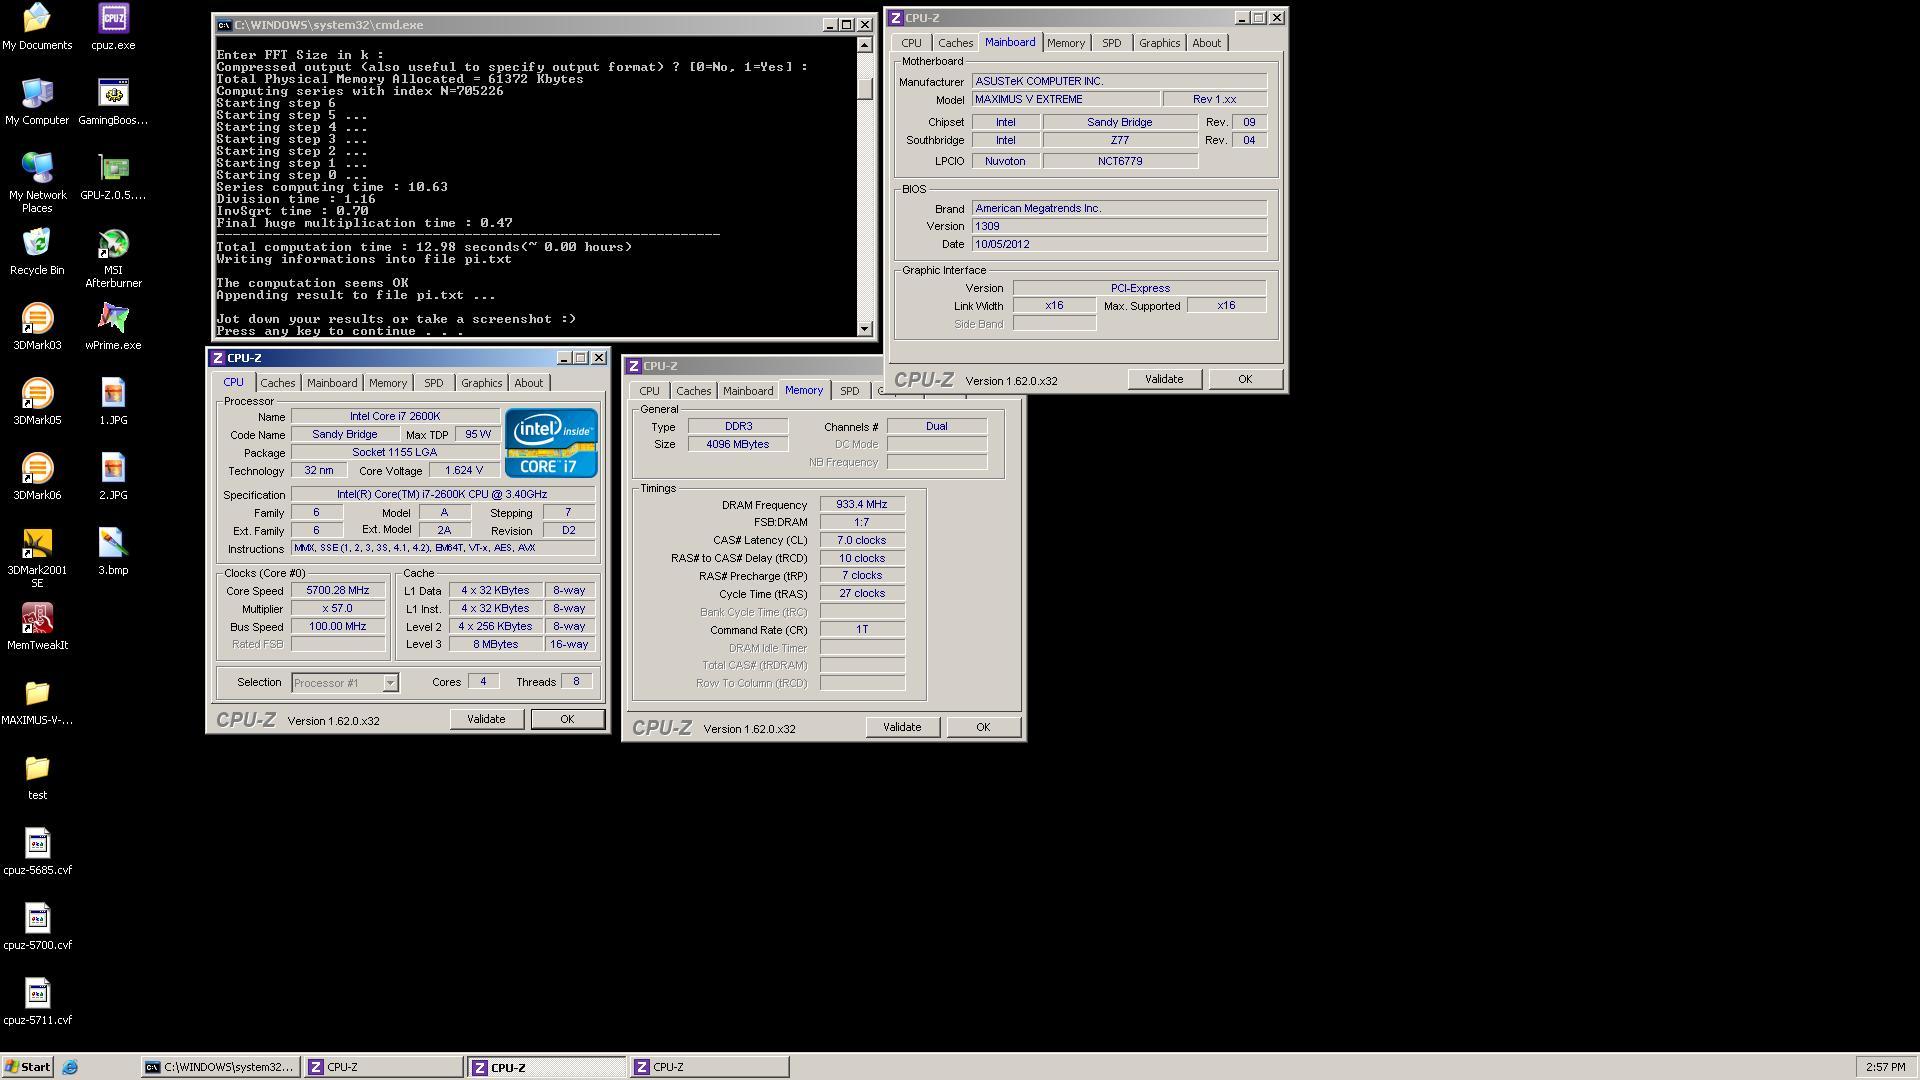Open CPU tab in Mainboard window

[x=911, y=43]
